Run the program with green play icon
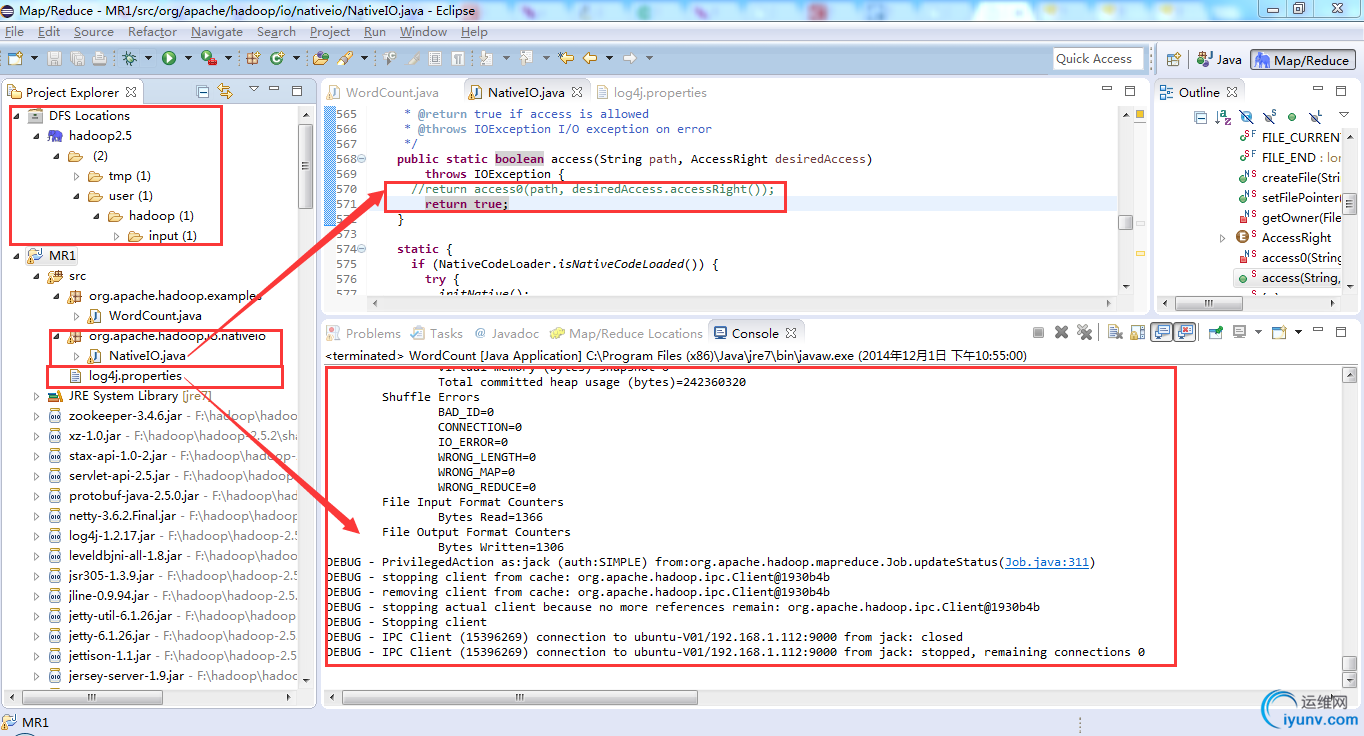Viewport: 1364px width, 736px height. click(x=169, y=58)
